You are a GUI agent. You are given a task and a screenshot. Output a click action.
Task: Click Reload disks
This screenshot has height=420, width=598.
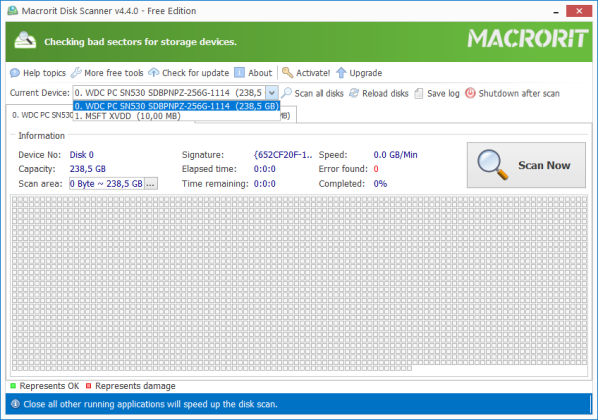[379, 93]
